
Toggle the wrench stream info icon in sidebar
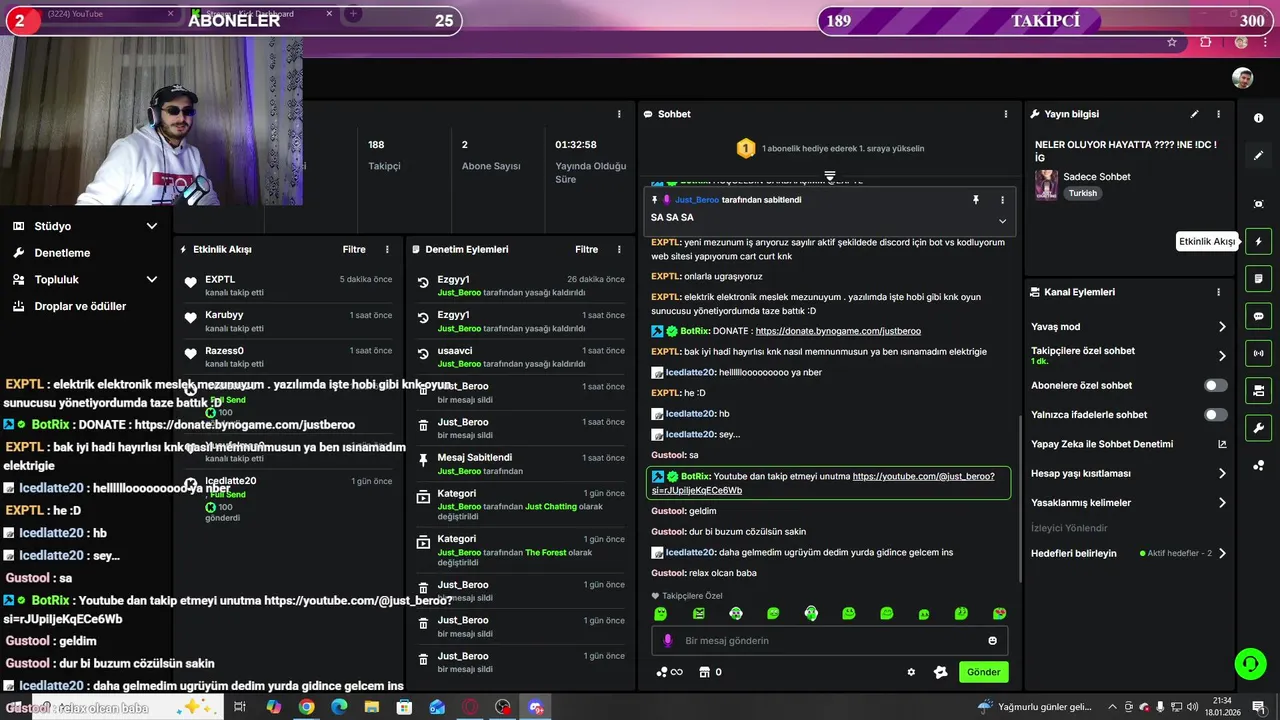(x=1258, y=428)
